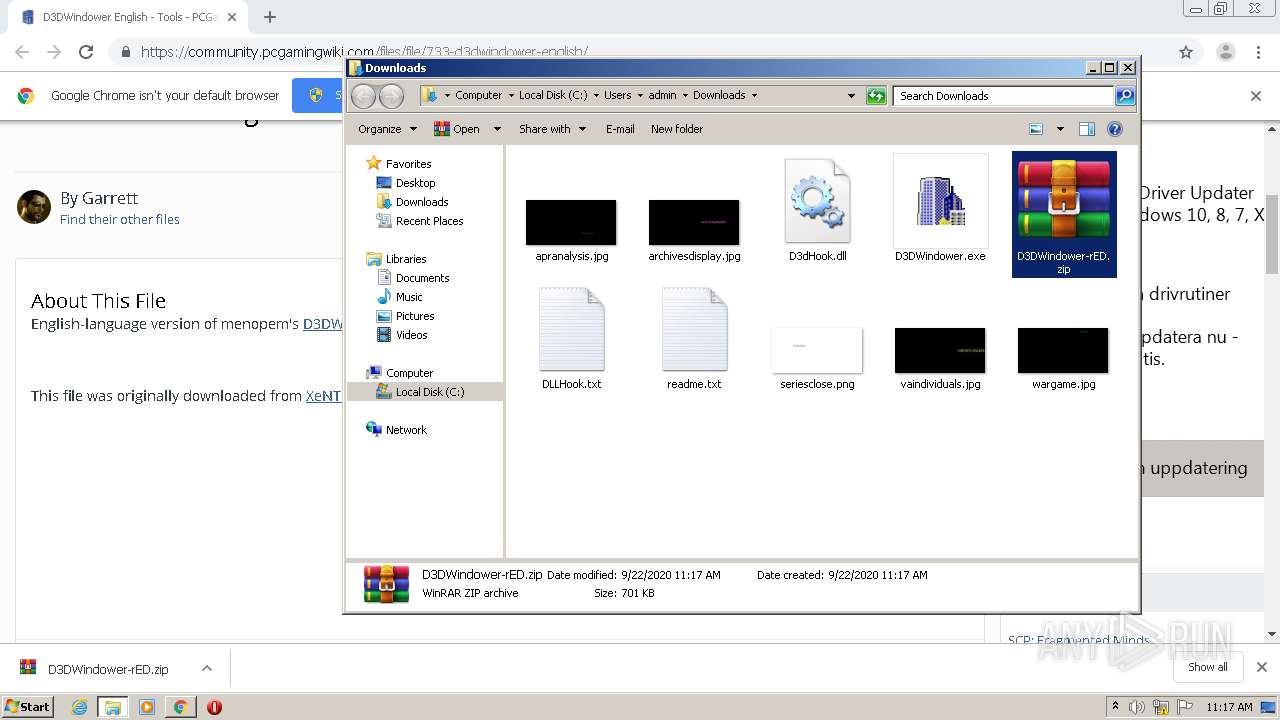Select Libraries in the navigation pane
Image resolution: width=1280 pixels, height=720 pixels.
pos(406,259)
